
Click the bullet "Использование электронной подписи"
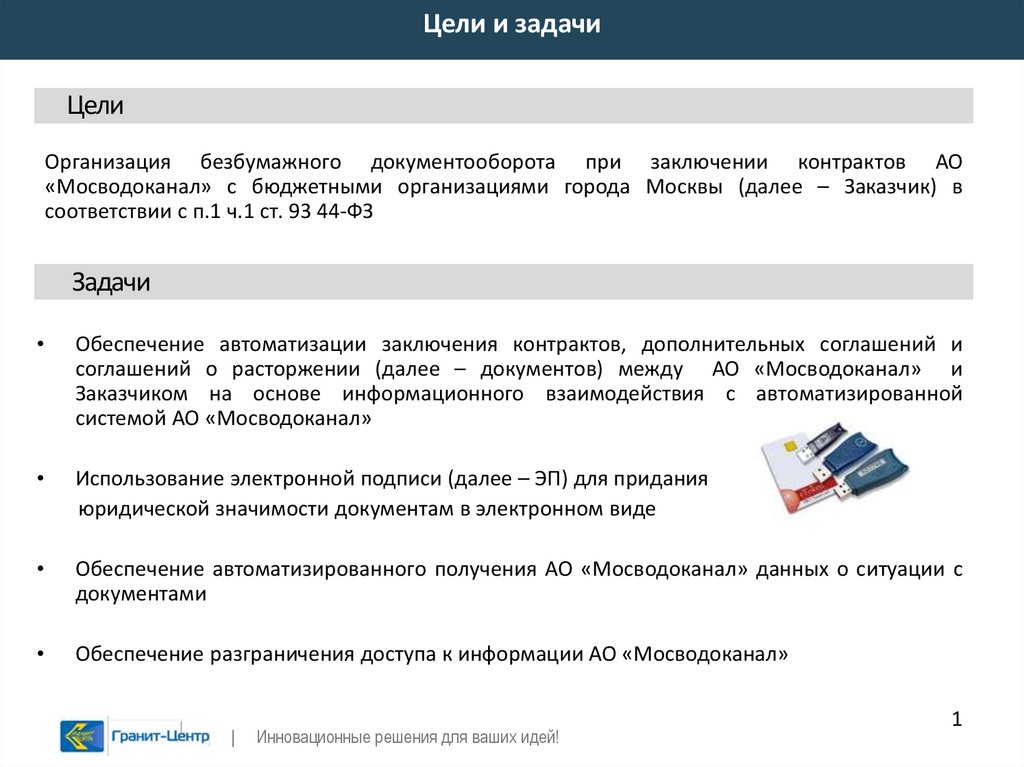tap(392, 493)
